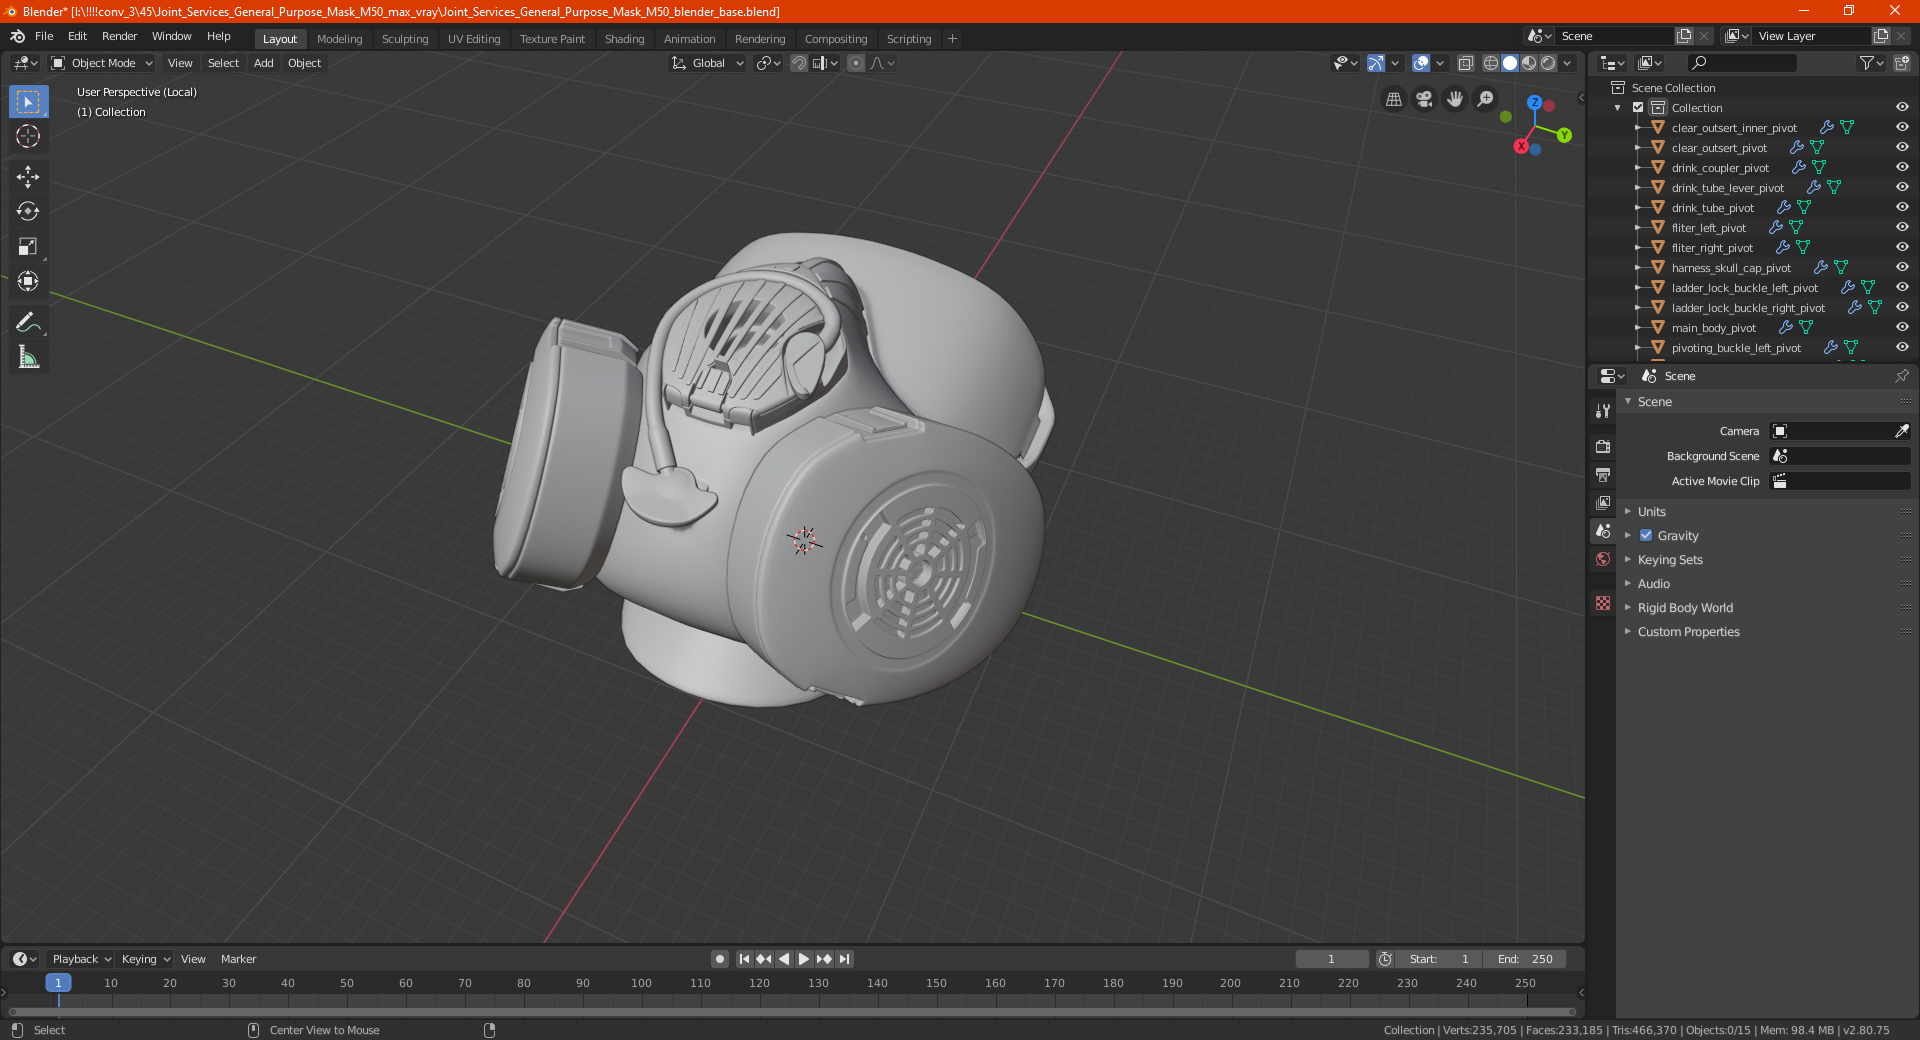This screenshot has height=1040, width=1920.
Task: Enable the Gravity checkbox
Action: pyautogui.click(x=1646, y=536)
